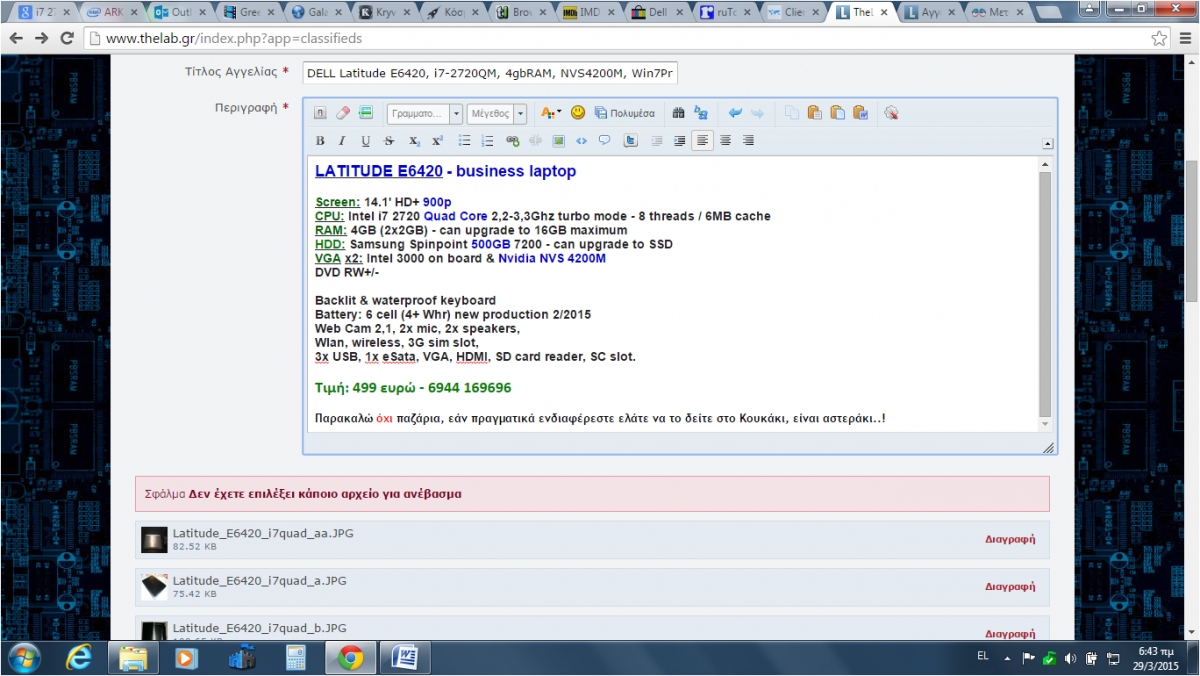Open the taskbar clock showing 6:43 πμ
Viewport: 1200px width, 676px height.
pos(1157,658)
